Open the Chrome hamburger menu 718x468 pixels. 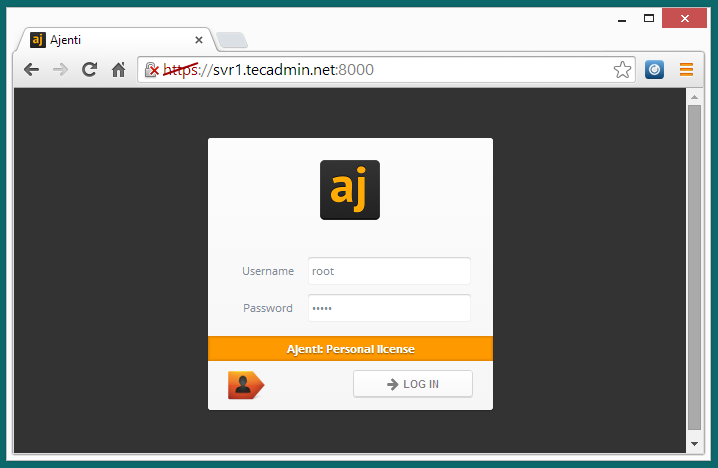686,70
